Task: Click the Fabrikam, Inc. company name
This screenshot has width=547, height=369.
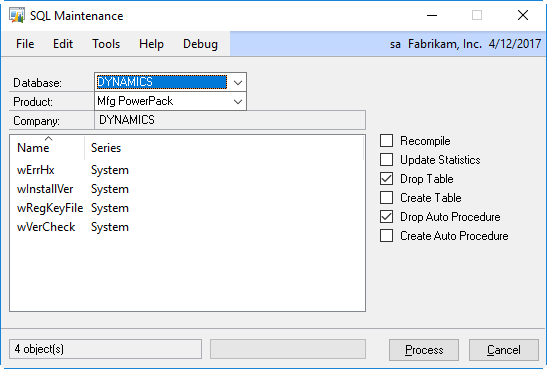Action: pyautogui.click(x=445, y=44)
